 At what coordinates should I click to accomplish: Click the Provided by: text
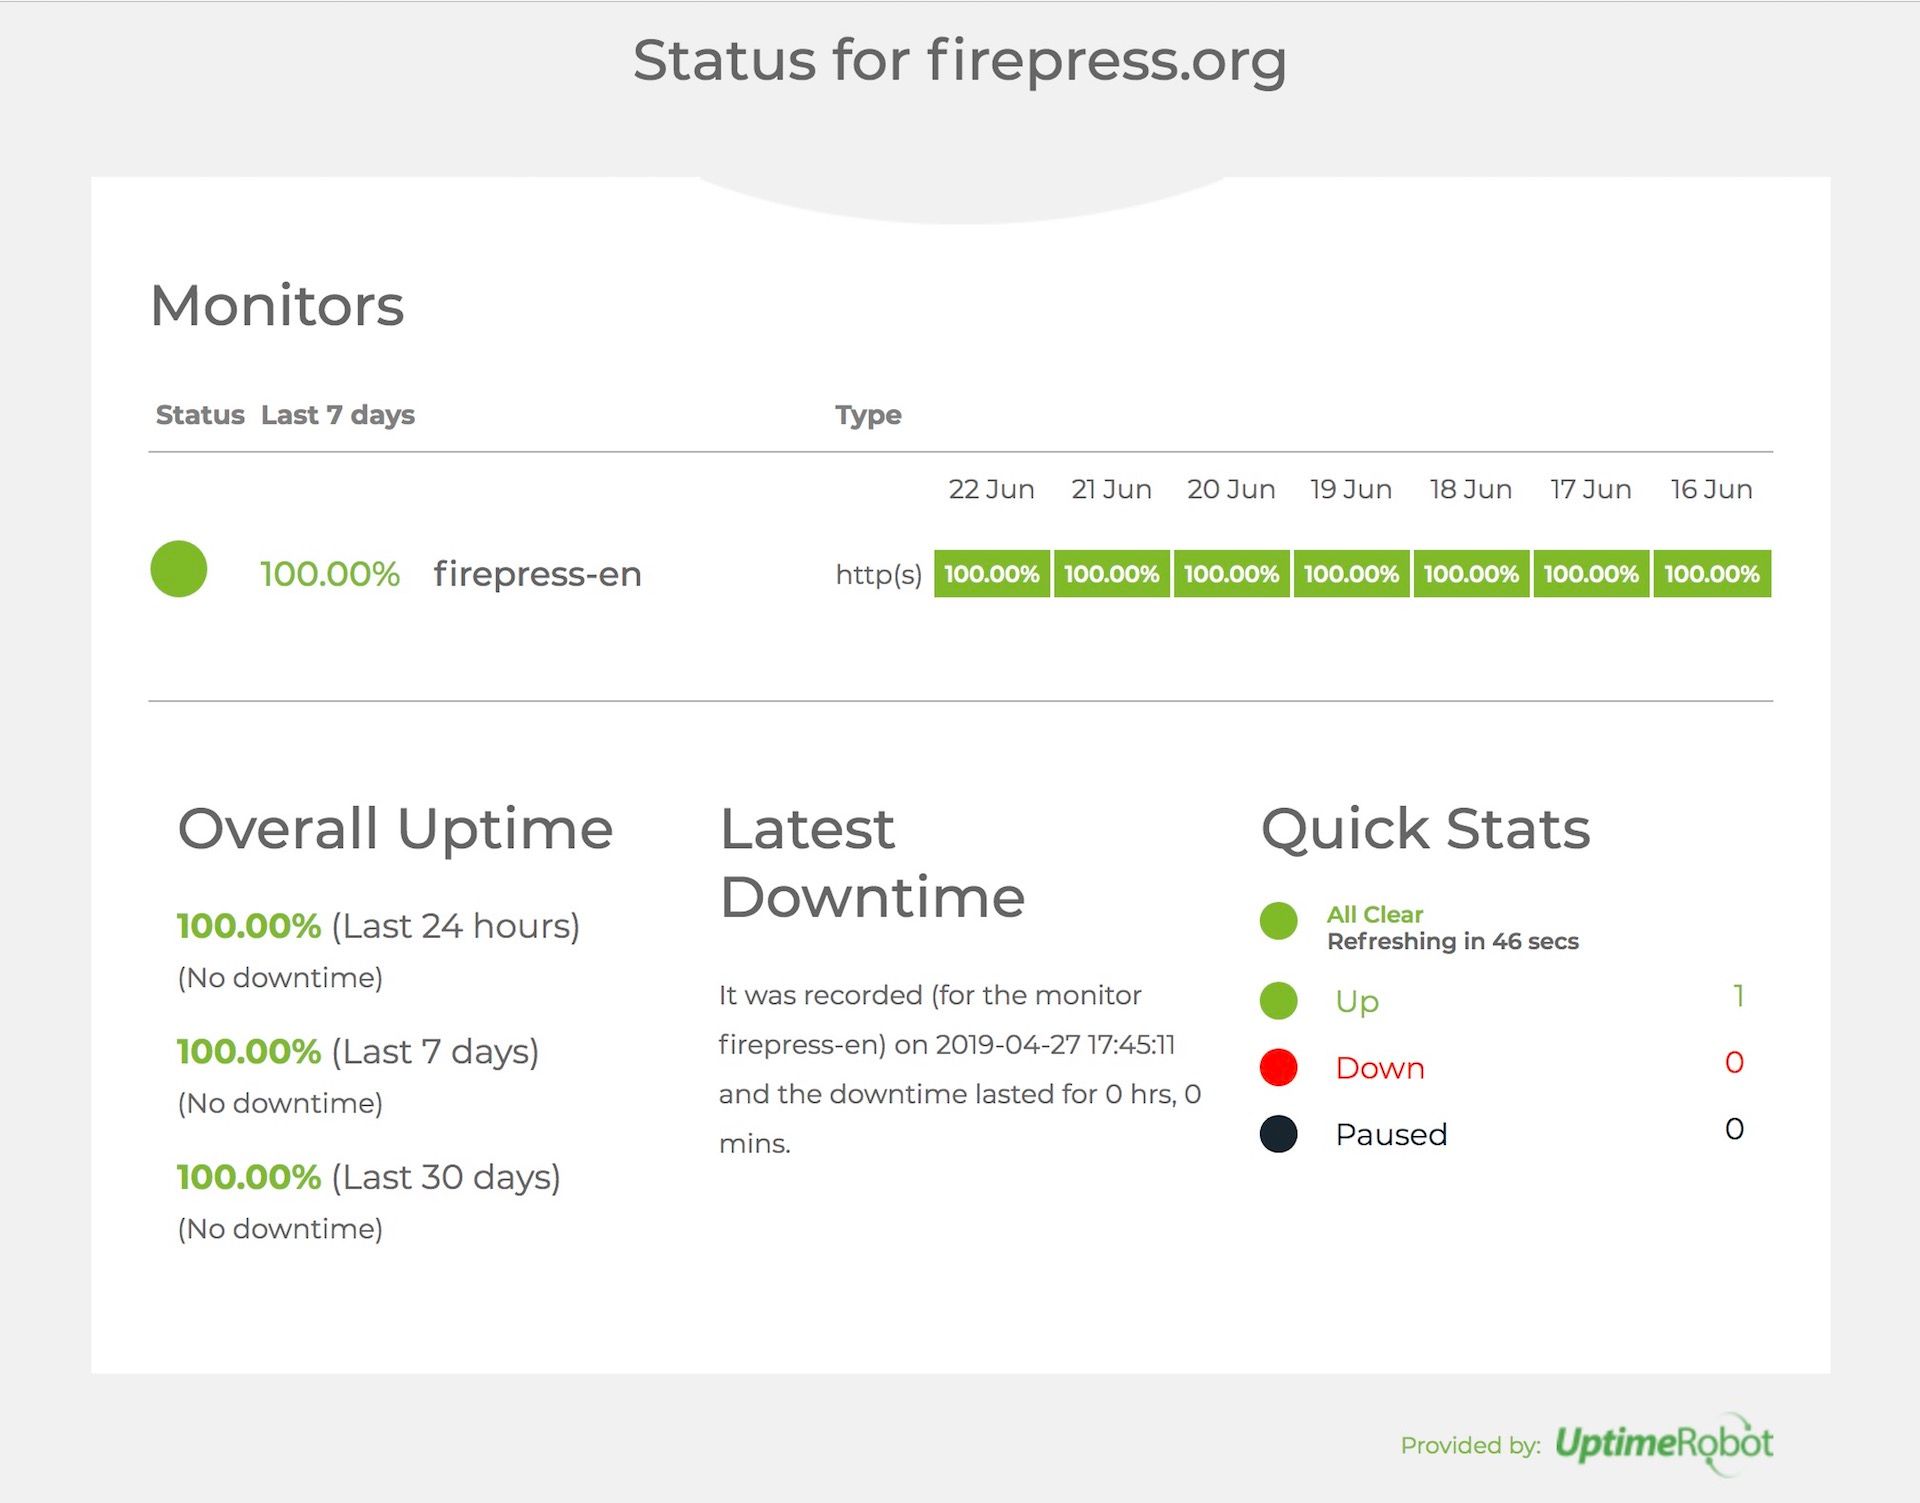pyautogui.click(x=1470, y=1445)
